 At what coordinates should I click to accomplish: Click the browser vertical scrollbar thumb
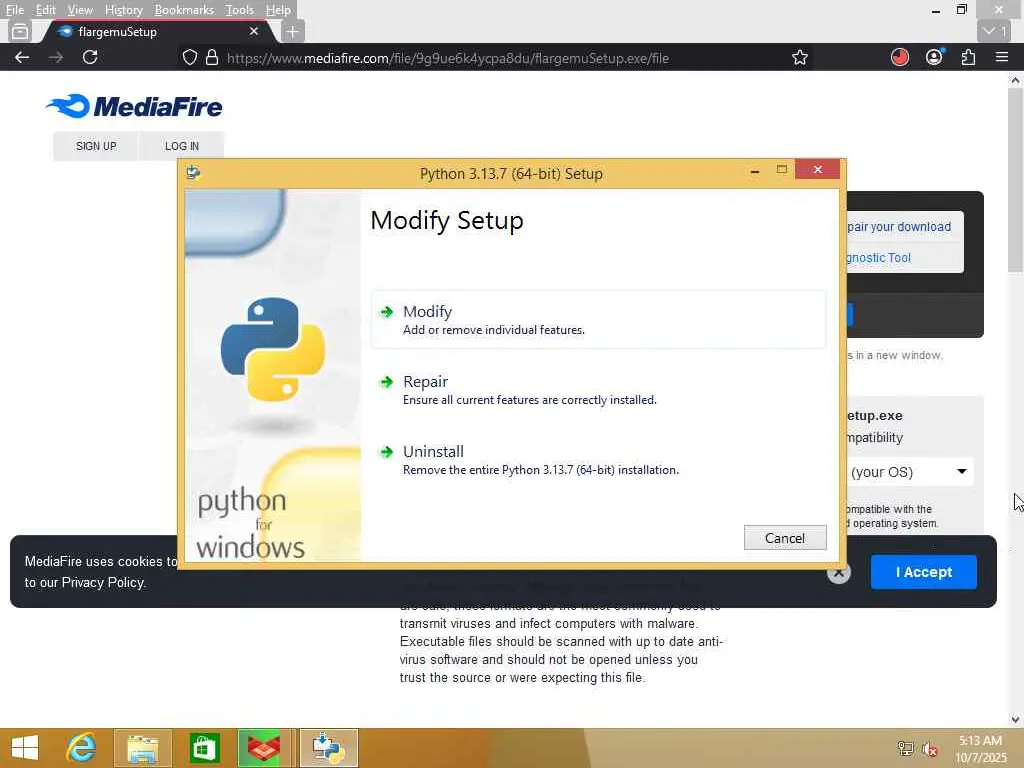click(1015, 180)
